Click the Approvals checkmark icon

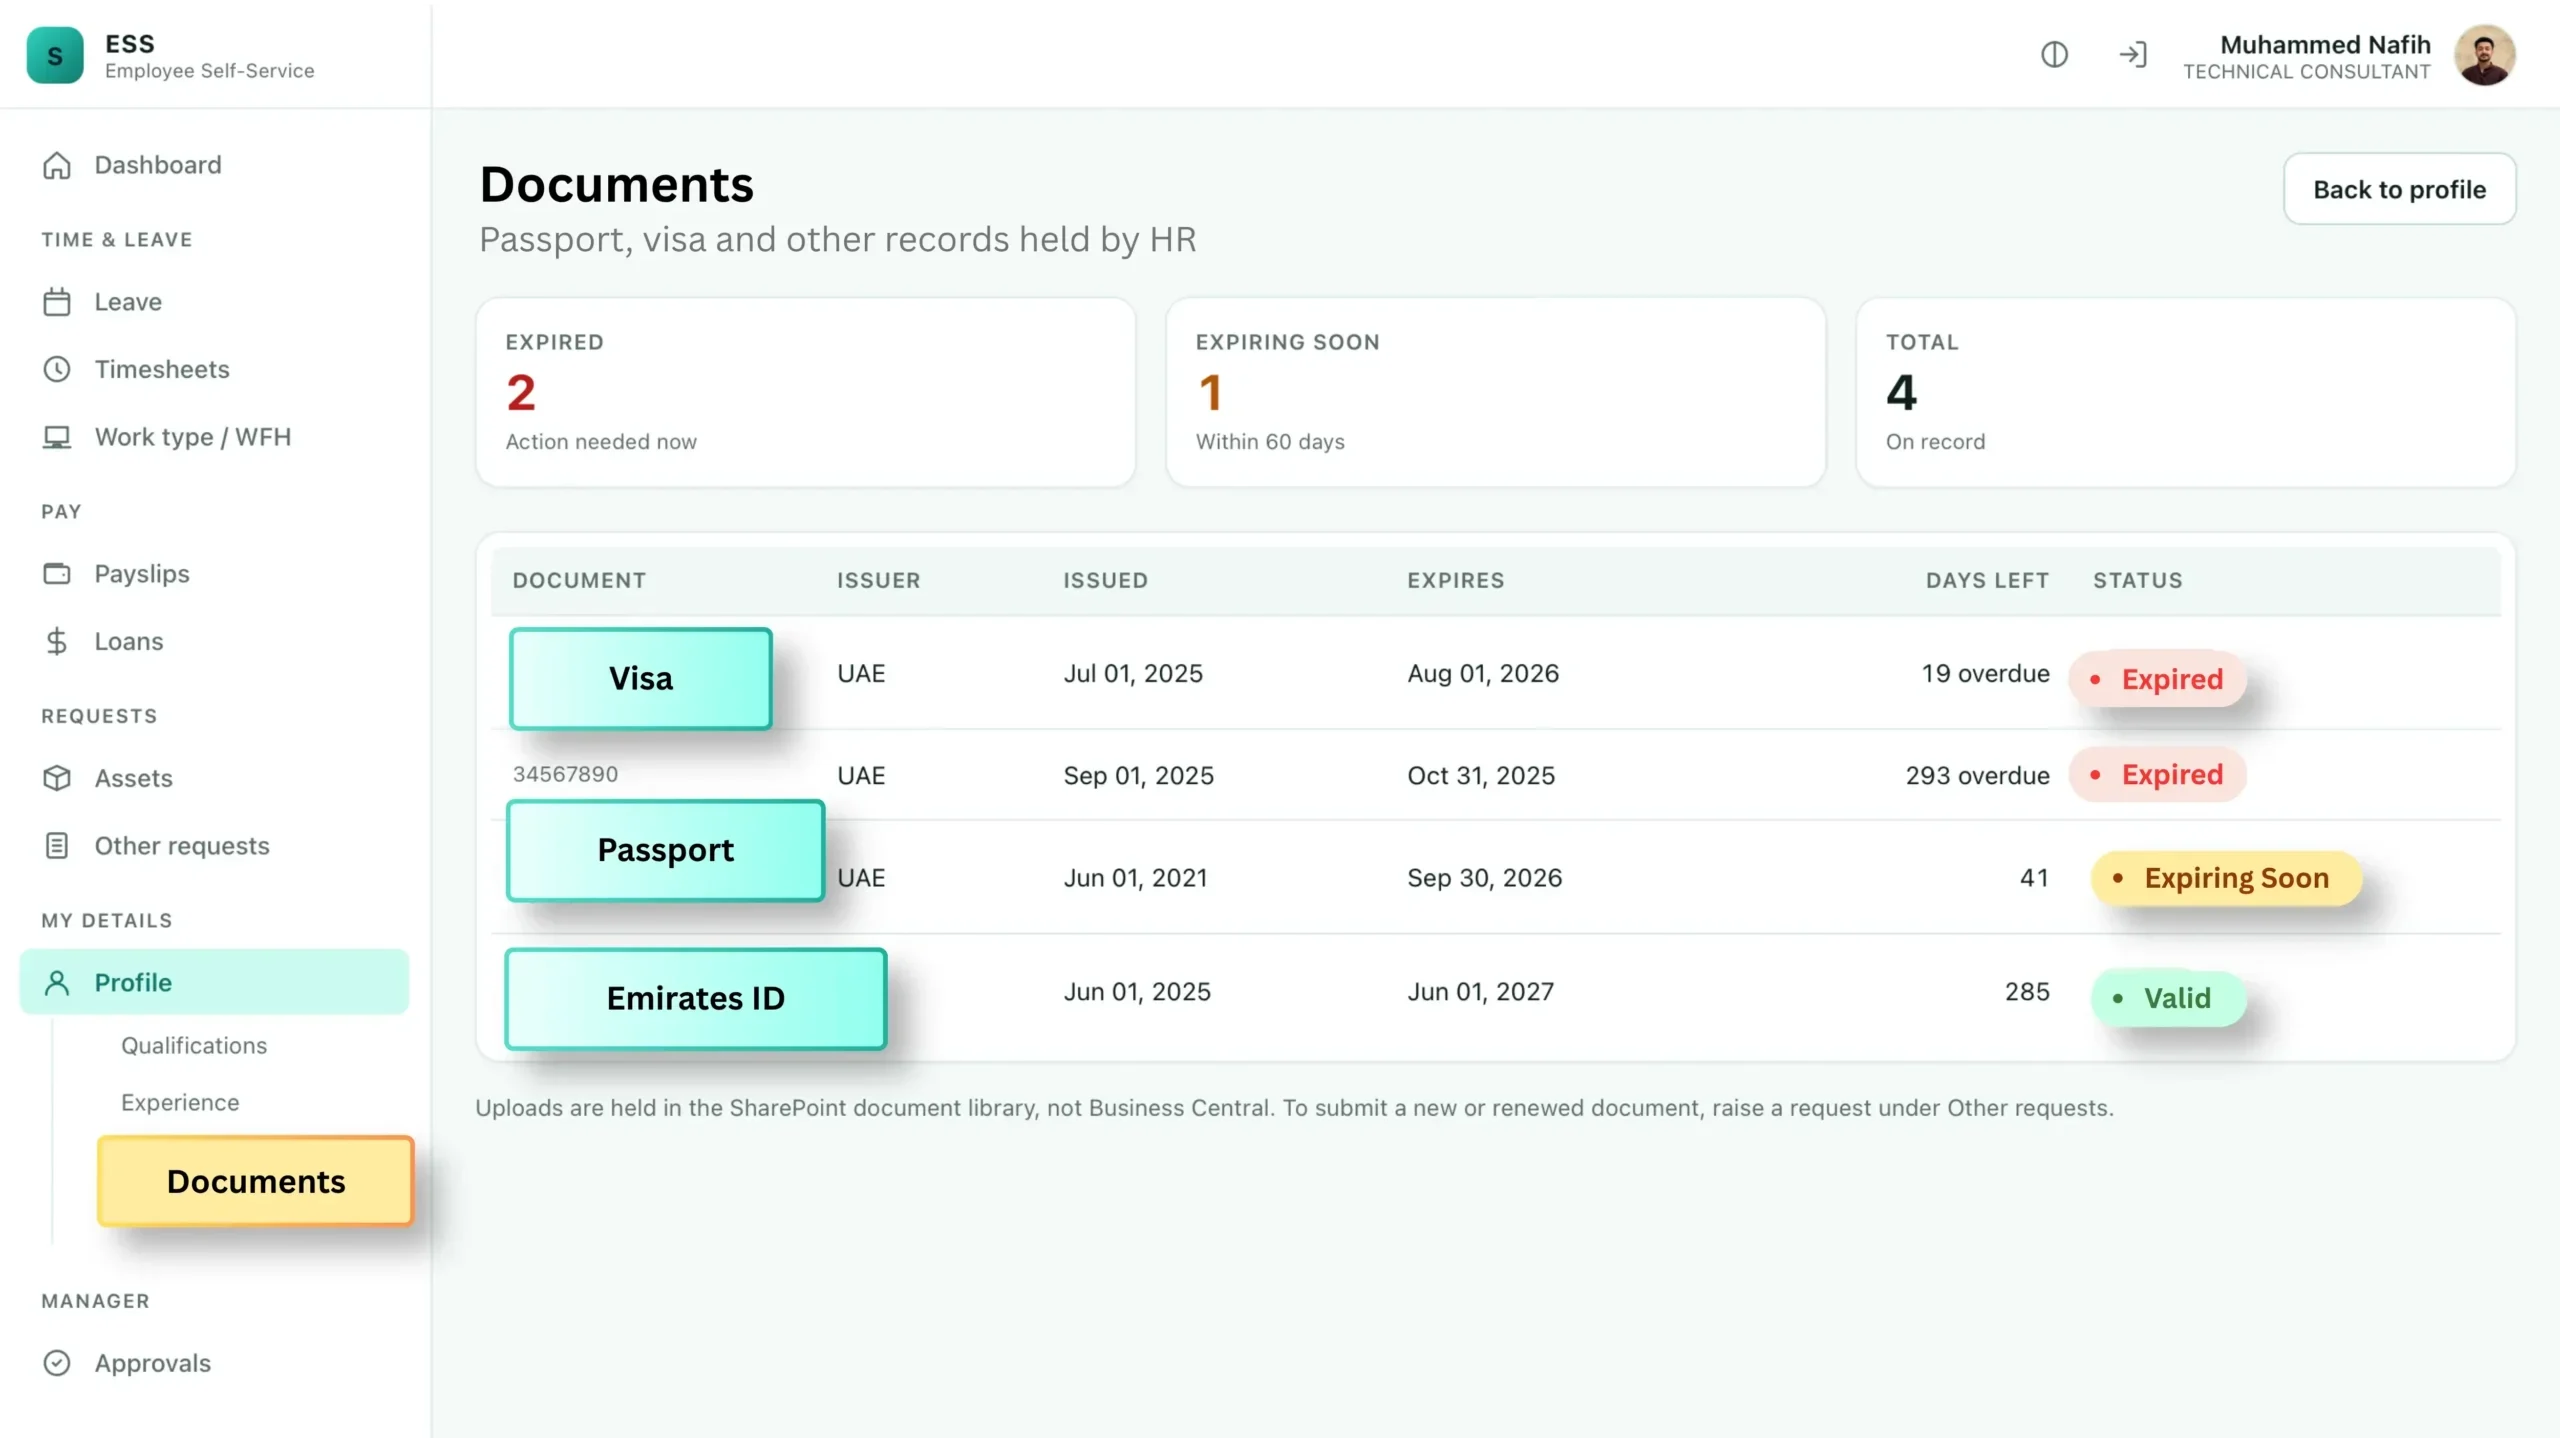[x=57, y=1363]
